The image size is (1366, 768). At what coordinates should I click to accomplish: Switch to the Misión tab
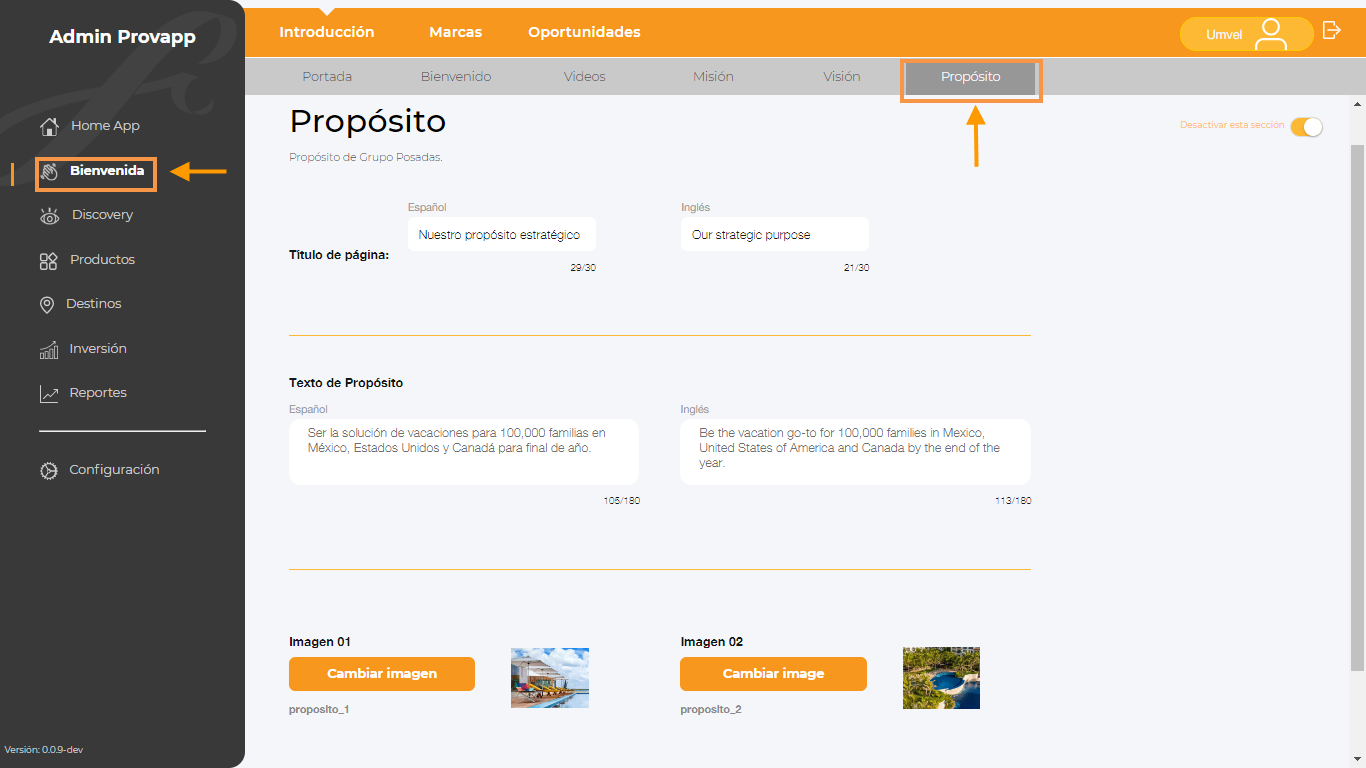pos(713,76)
